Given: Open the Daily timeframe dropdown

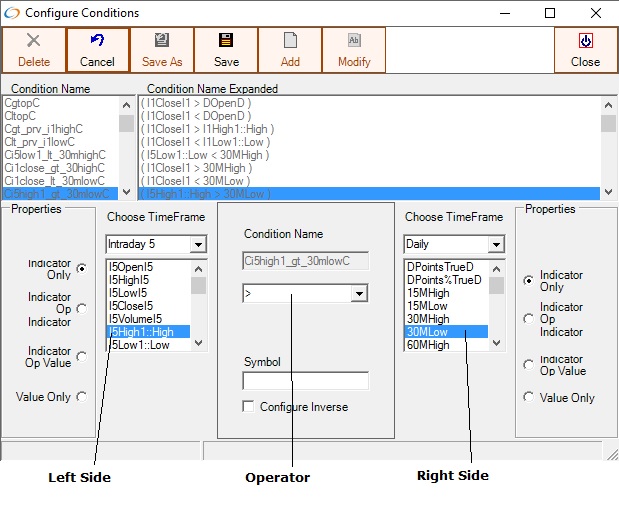Looking at the screenshot, I should [x=496, y=245].
